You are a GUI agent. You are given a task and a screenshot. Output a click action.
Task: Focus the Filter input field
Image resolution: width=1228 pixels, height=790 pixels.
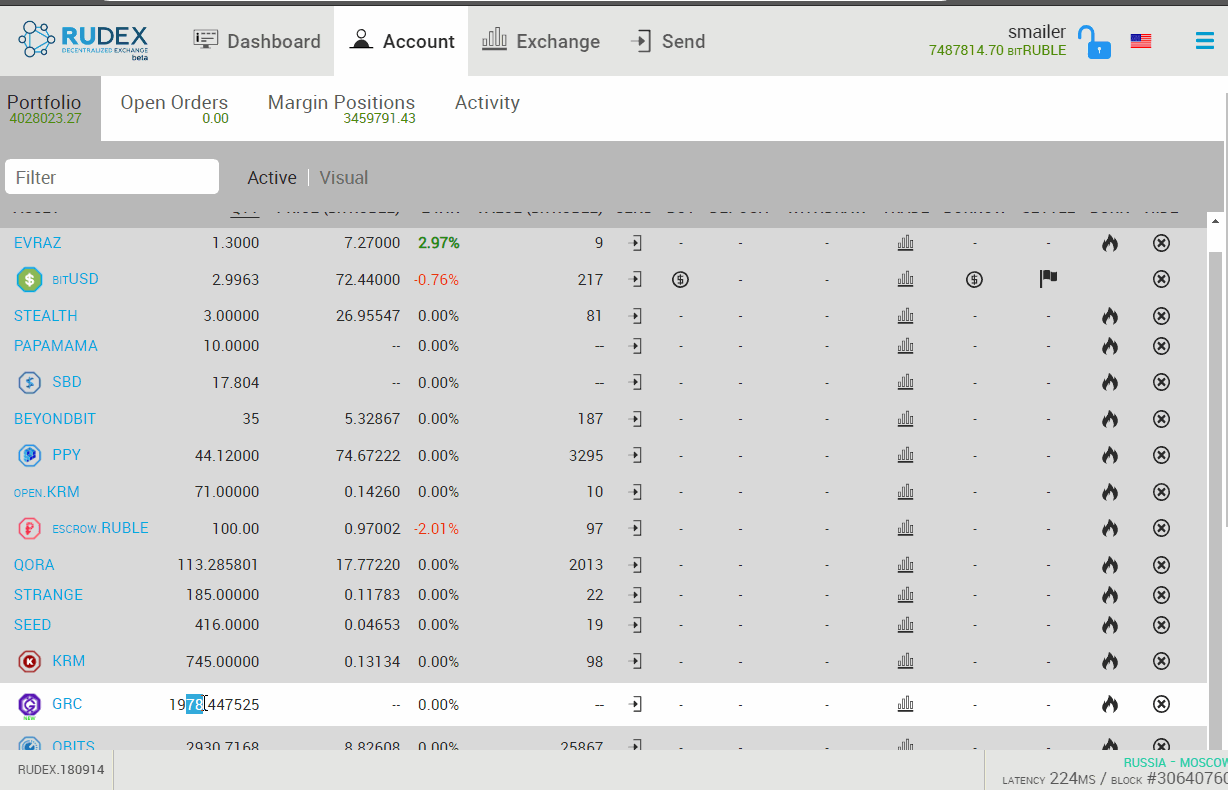coord(112,177)
